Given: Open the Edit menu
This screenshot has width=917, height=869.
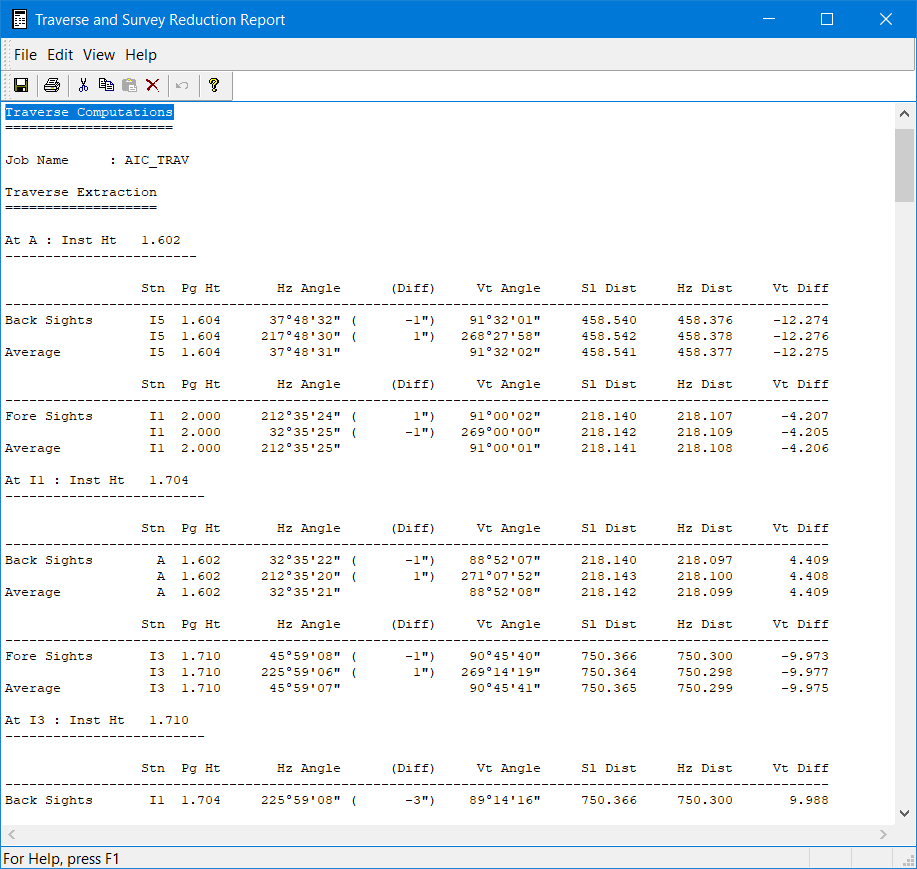Looking at the screenshot, I should click(60, 55).
